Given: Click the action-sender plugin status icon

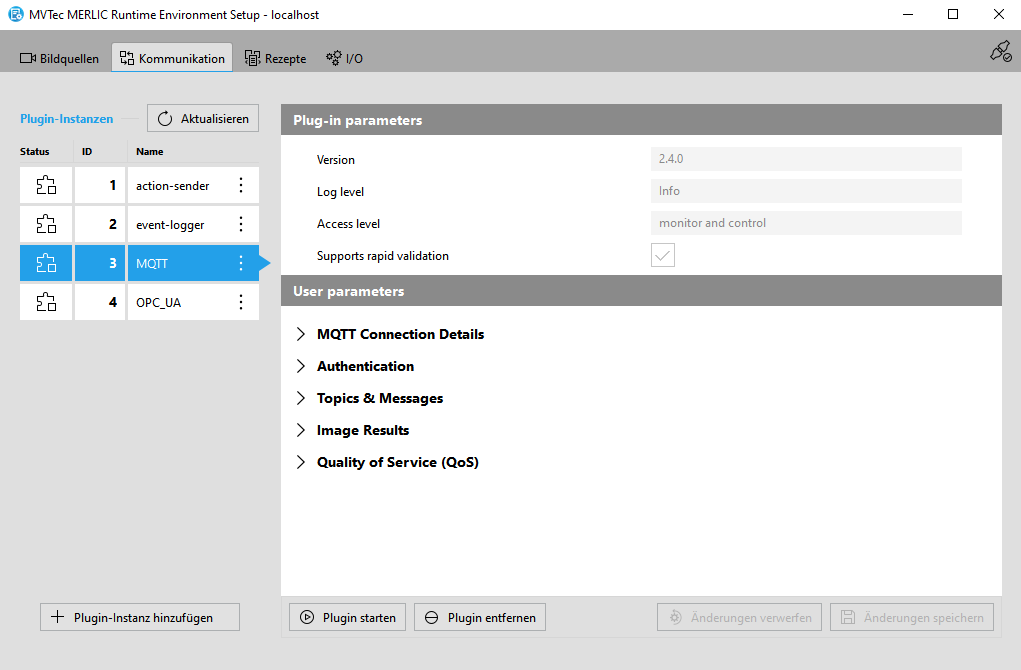Looking at the screenshot, I should [46, 185].
